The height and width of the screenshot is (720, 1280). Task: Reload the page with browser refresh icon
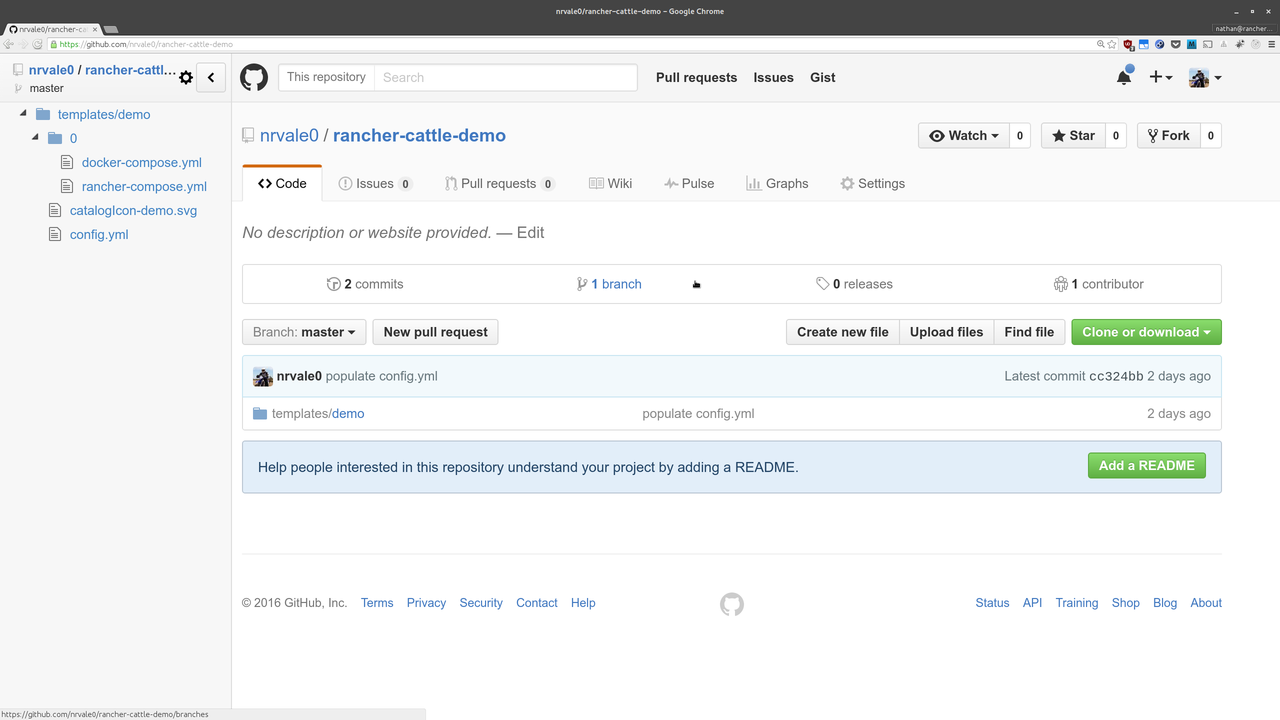[37, 44]
